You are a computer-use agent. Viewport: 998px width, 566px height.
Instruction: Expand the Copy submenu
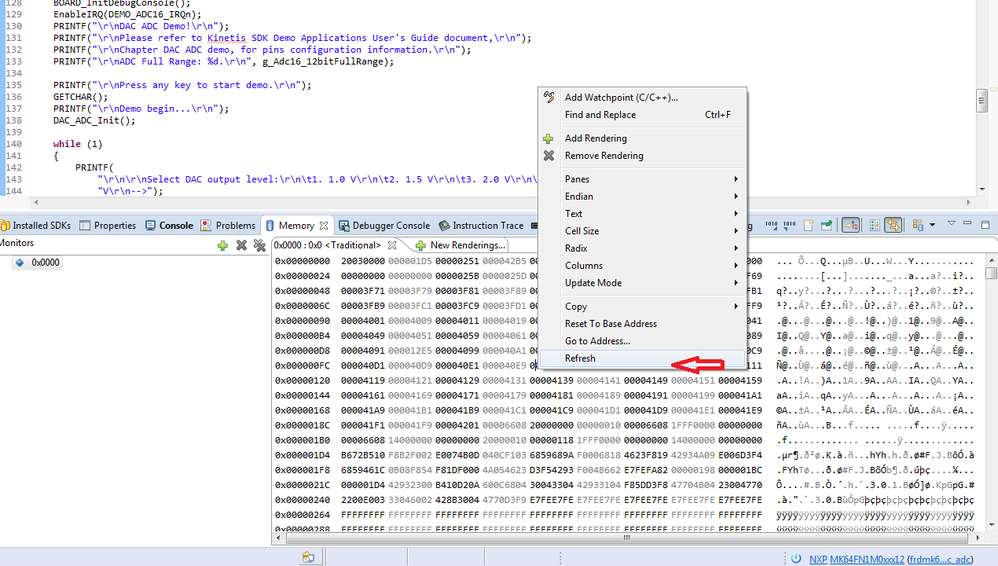[x=642, y=306]
